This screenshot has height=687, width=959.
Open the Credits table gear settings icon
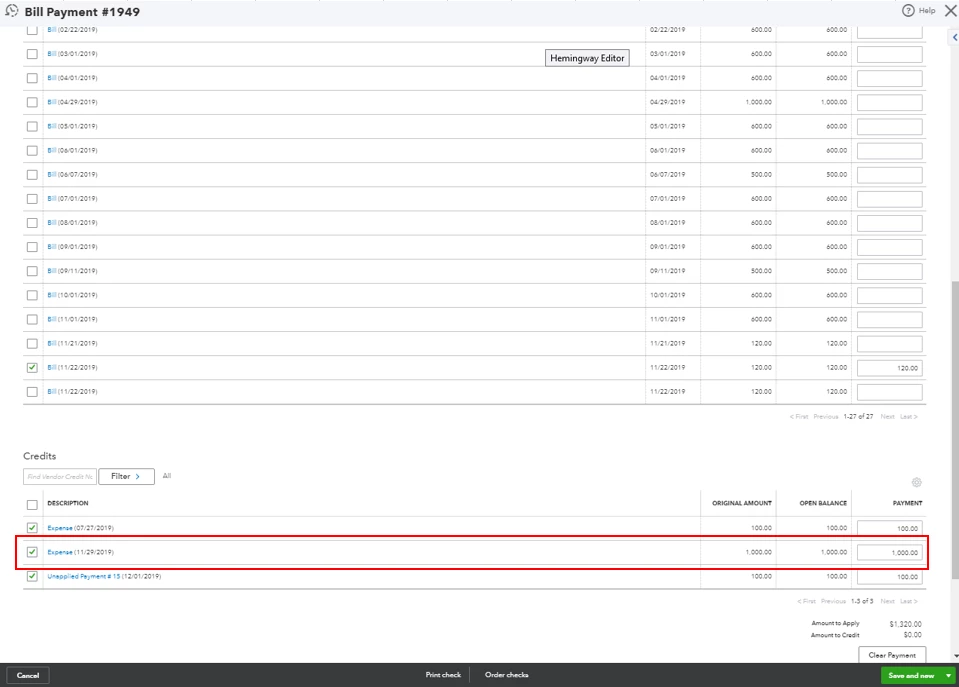tap(916, 483)
